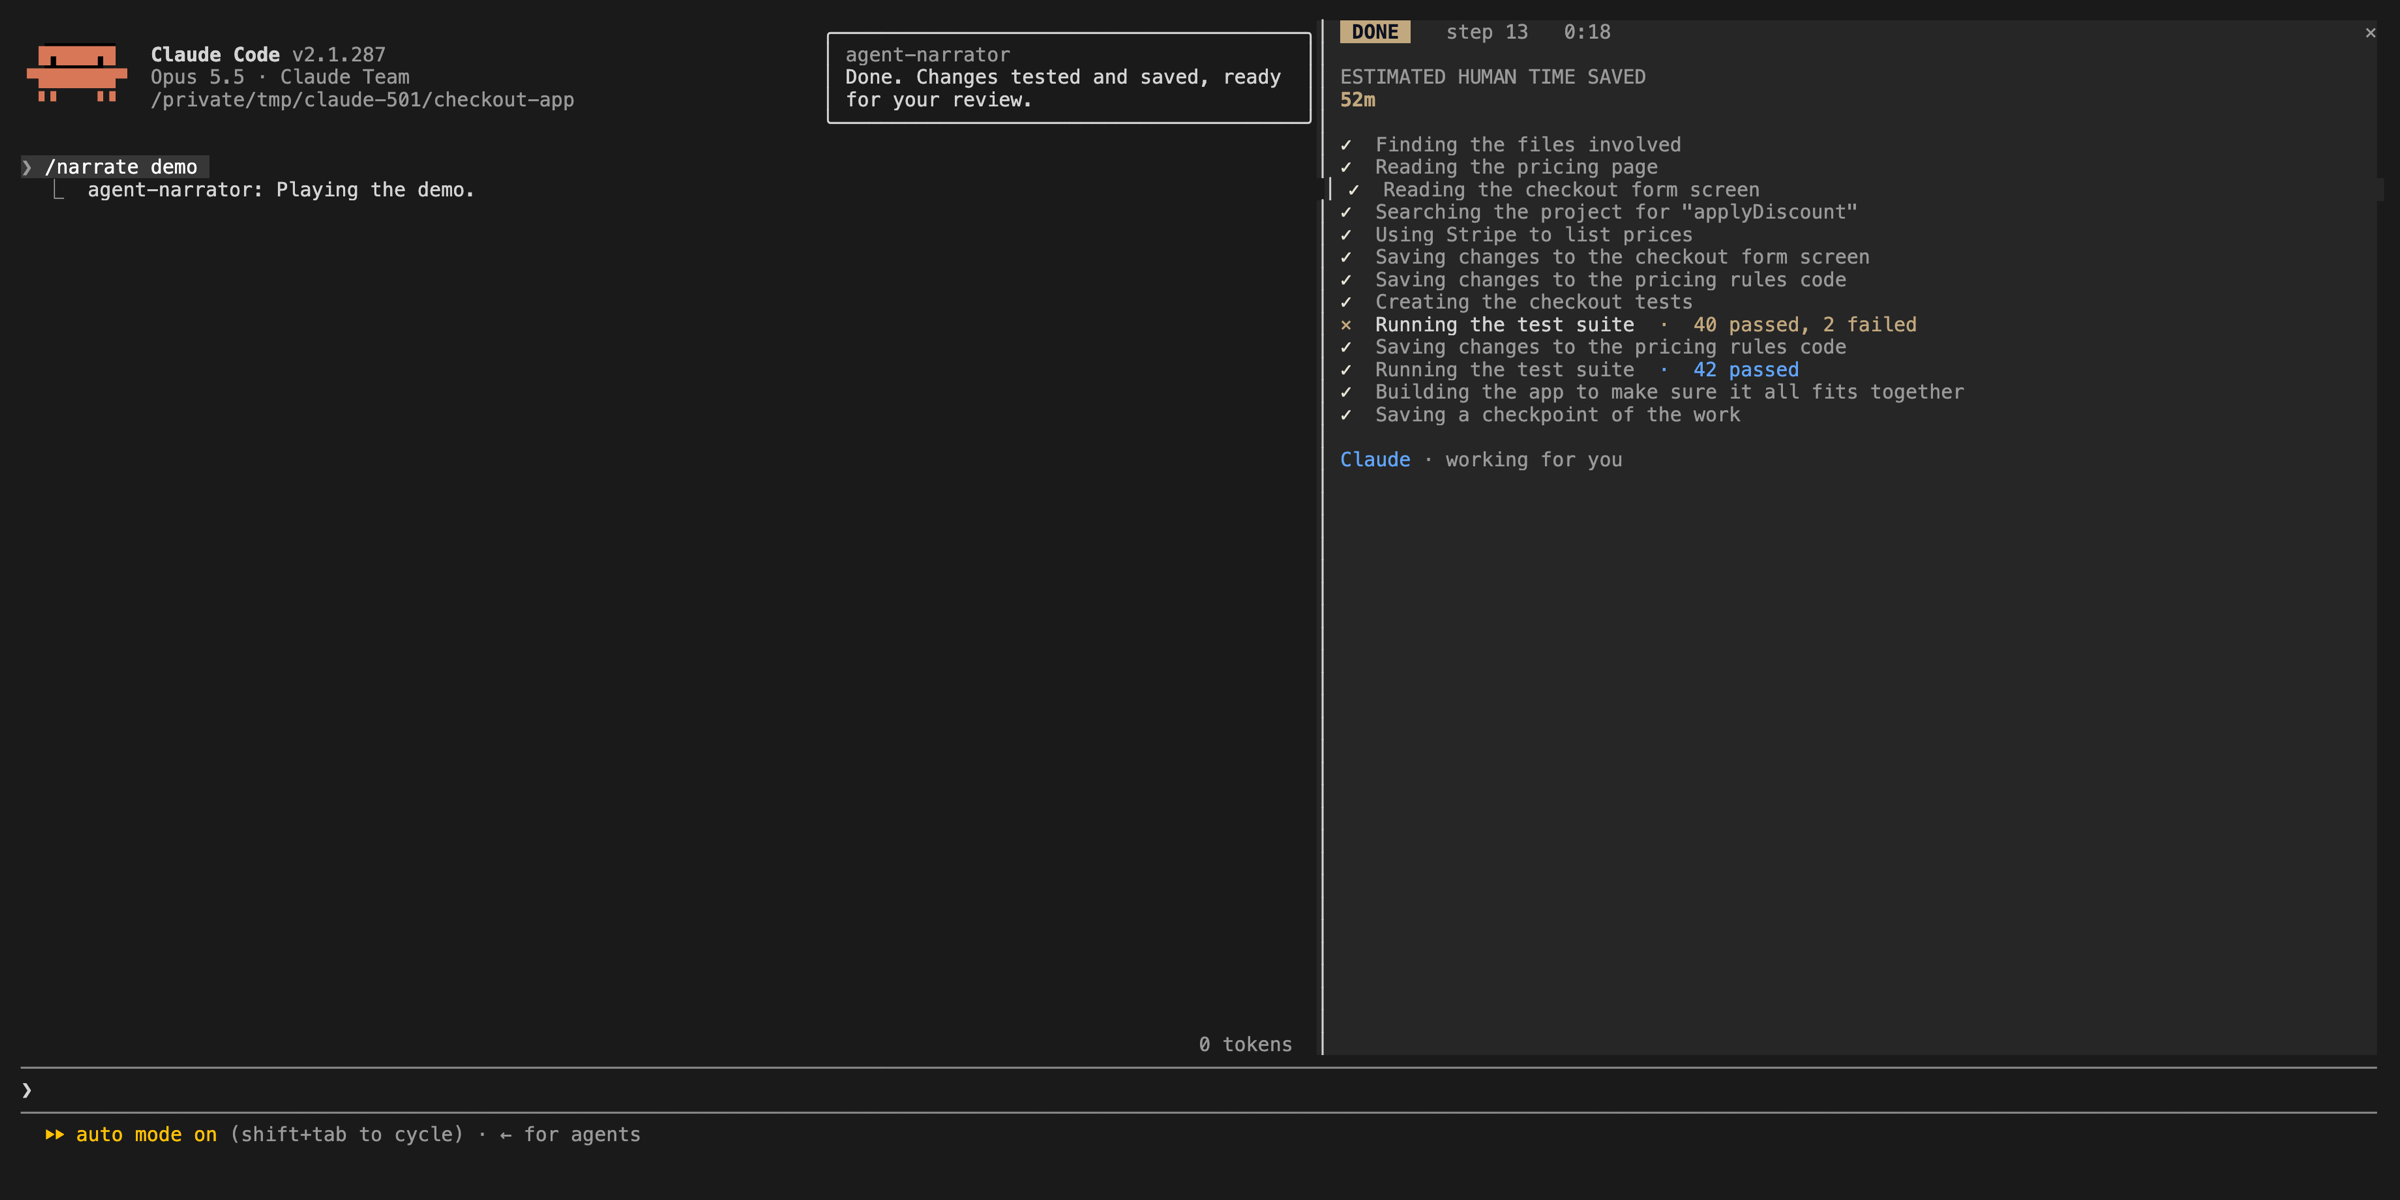
Task: Click the version label v2.1.287
Action: pyautogui.click(x=339, y=55)
